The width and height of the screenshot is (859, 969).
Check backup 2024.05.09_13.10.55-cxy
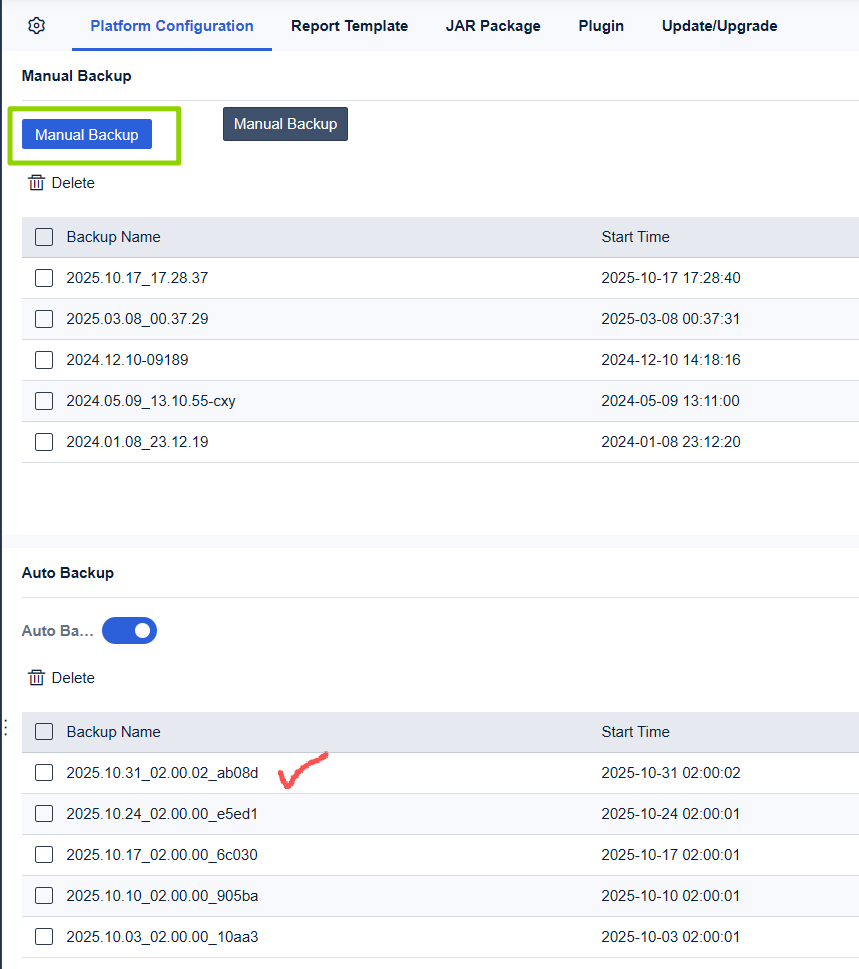tap(44, 401)
